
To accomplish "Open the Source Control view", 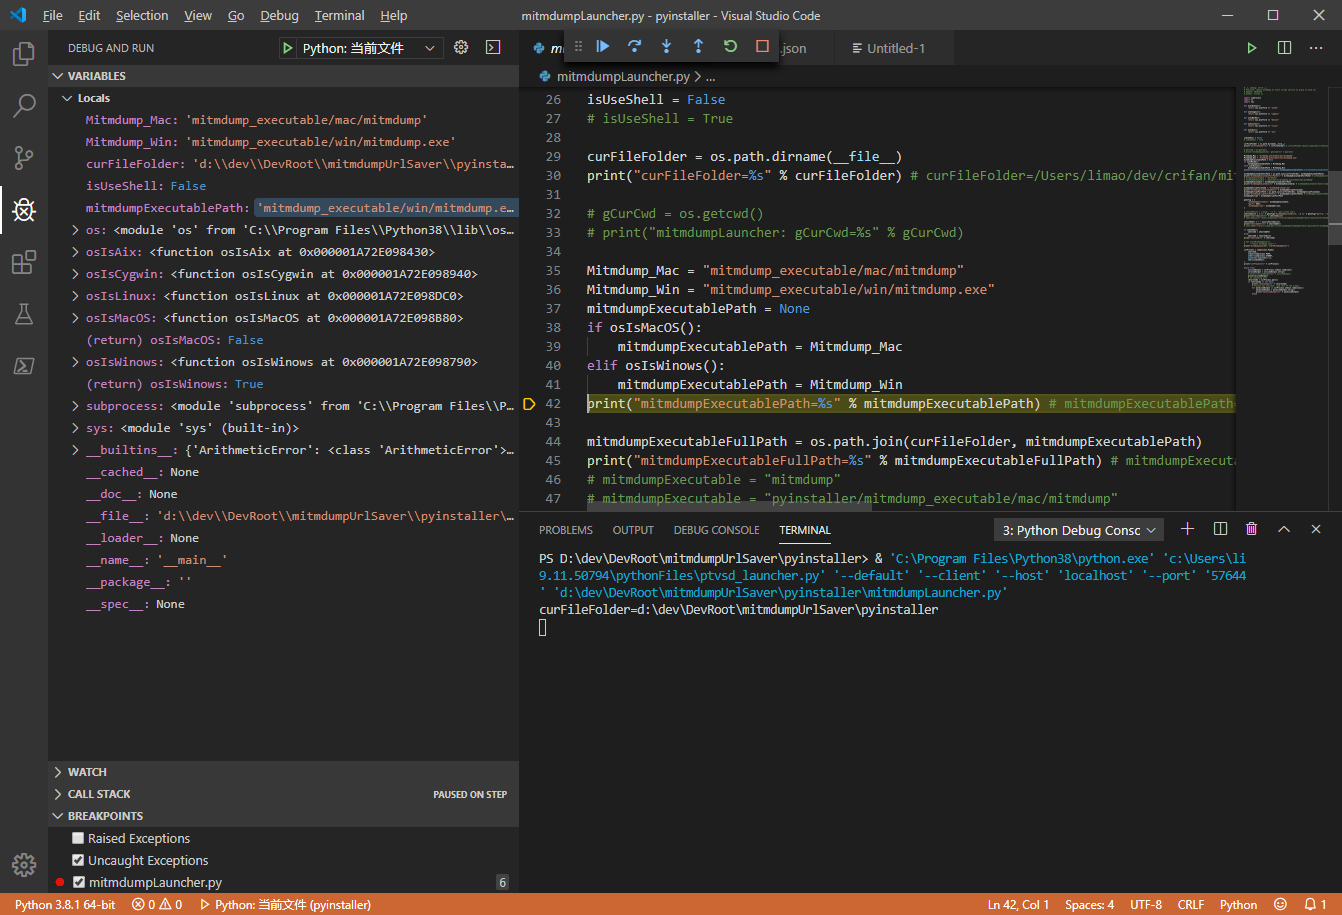I will coord(24,157).
